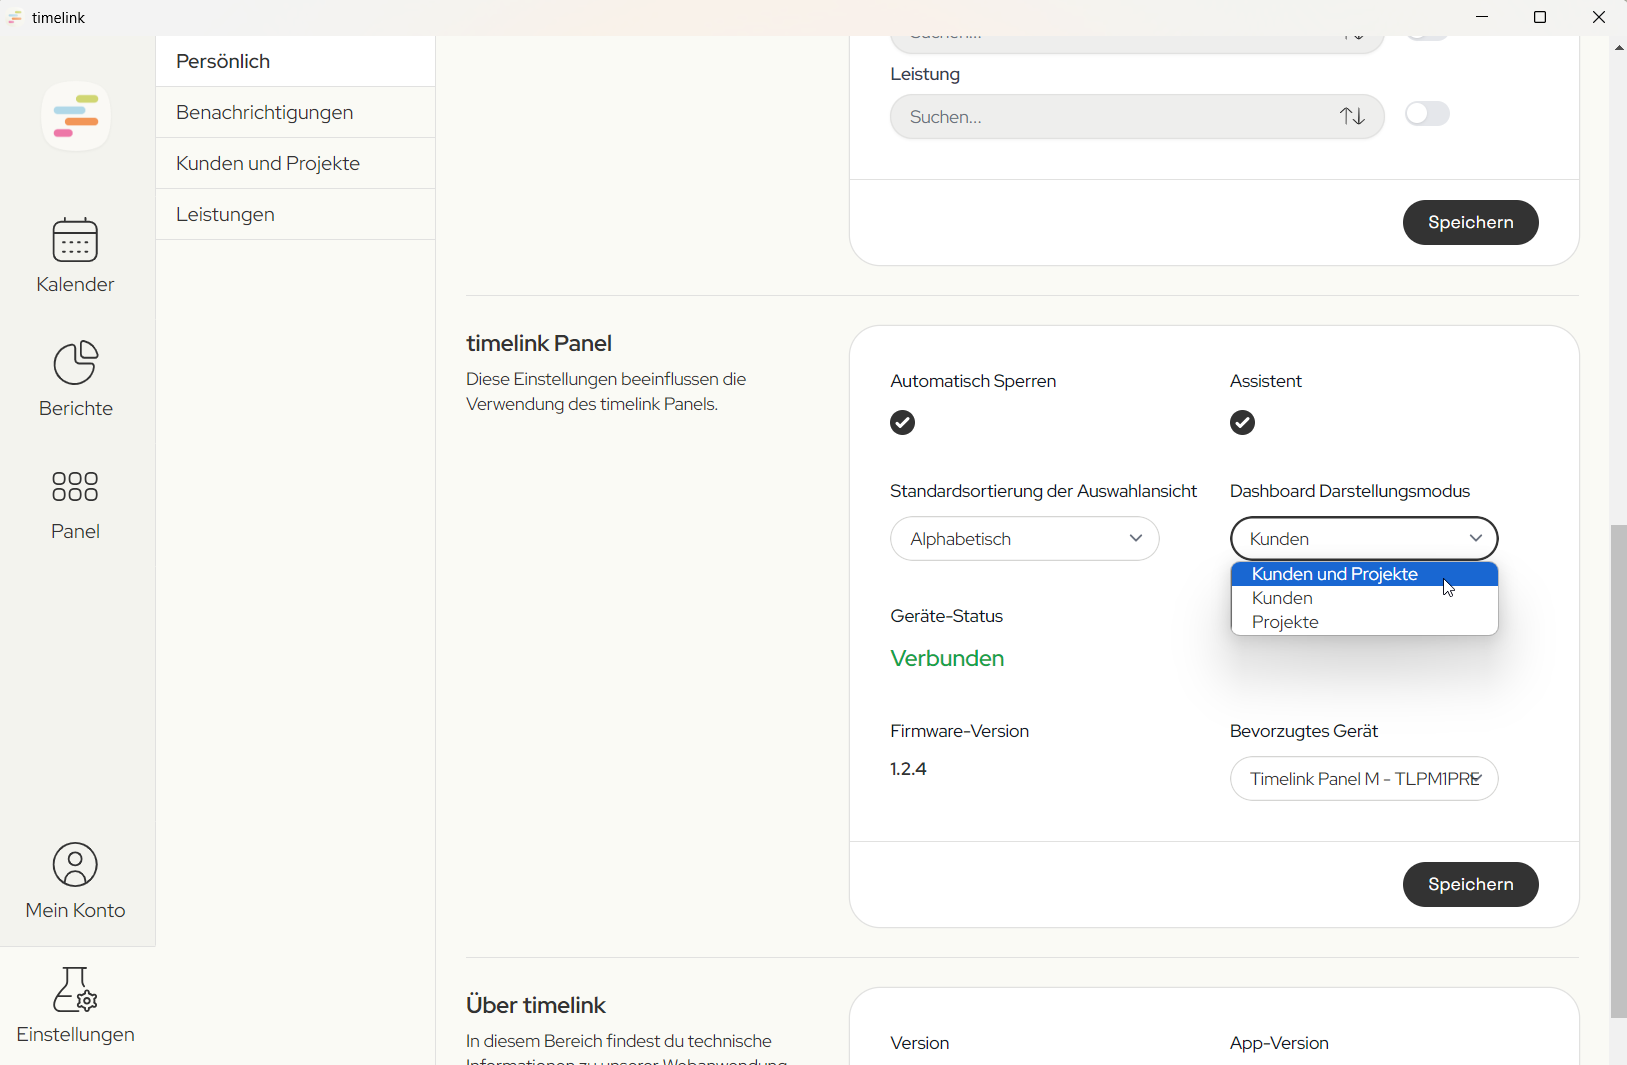Uncheck Automatisch Sperren checkbox
The image size is (1627, 1065).
pos(903,423)
